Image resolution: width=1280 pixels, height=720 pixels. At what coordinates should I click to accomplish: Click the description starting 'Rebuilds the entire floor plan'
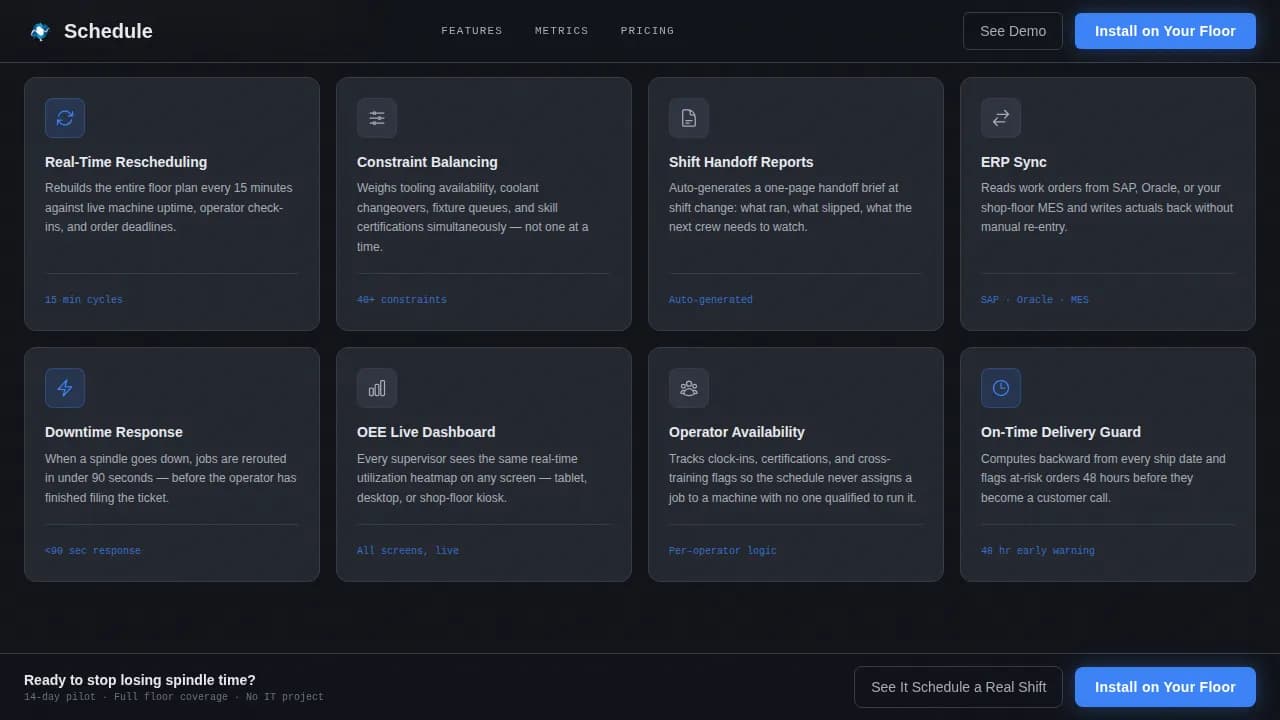[x=169, y=207]
